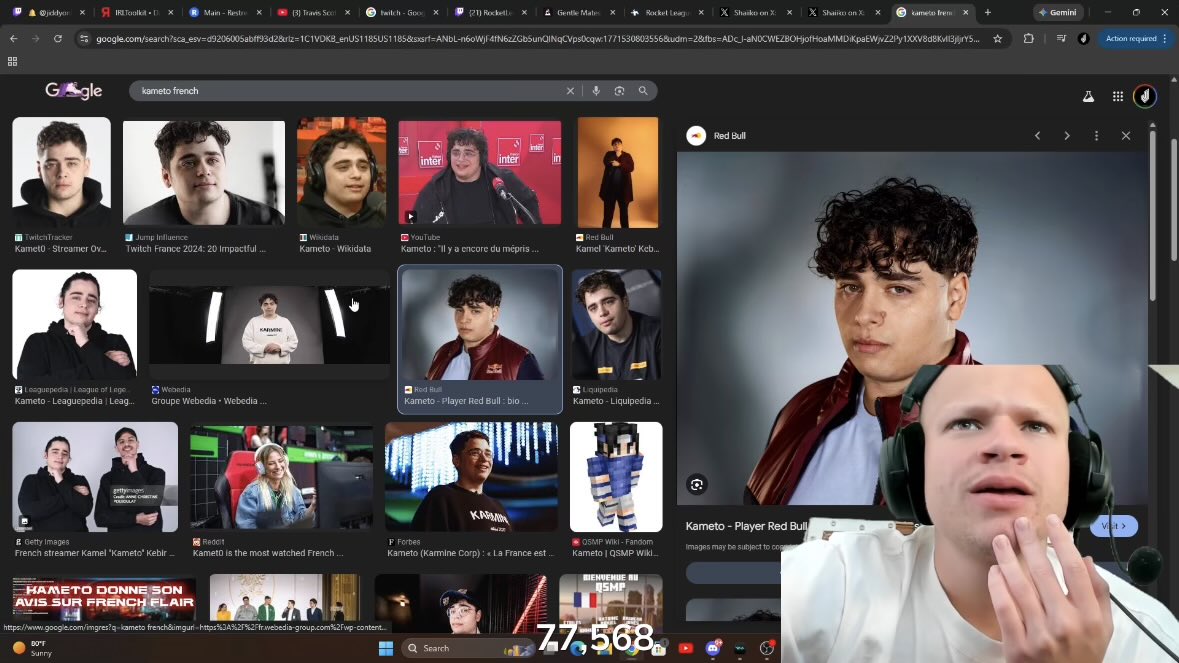Click the preview panel scrollbar

(x=1153, y=214)
